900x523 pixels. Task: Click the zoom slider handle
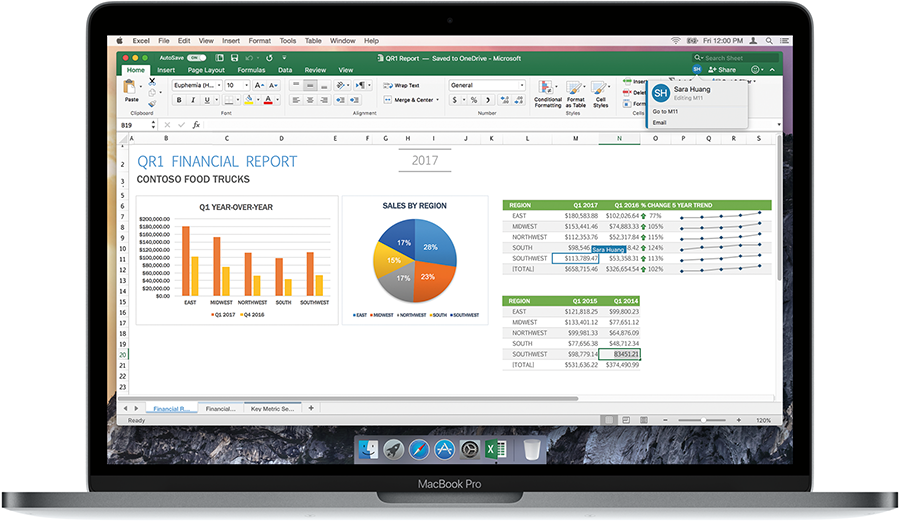[x=703, y=420]
